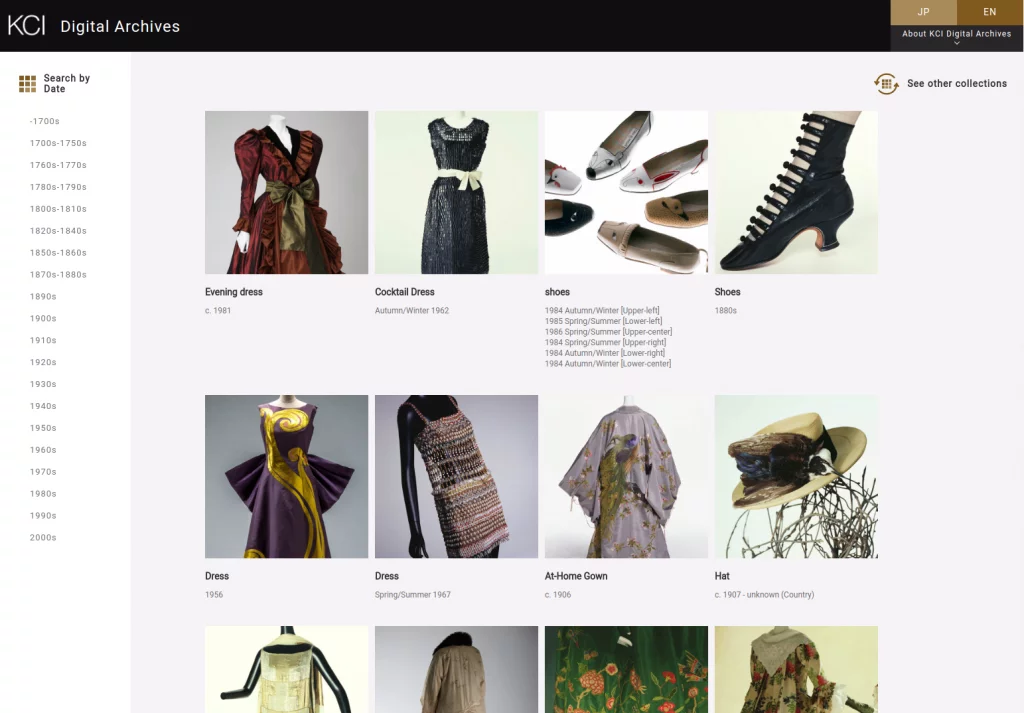Choose the -1700s date range
This screenshot has width=1024, height=713.
tap(45, 122)
